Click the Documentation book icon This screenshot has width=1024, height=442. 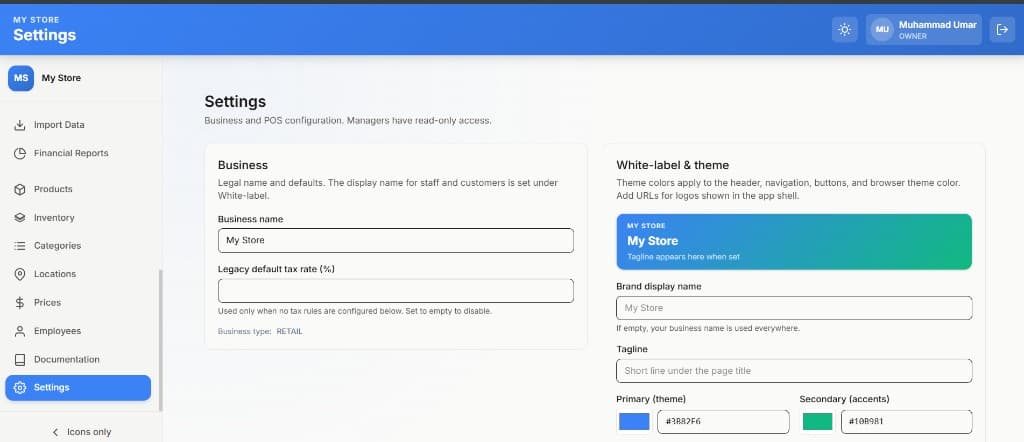[20, 360]
